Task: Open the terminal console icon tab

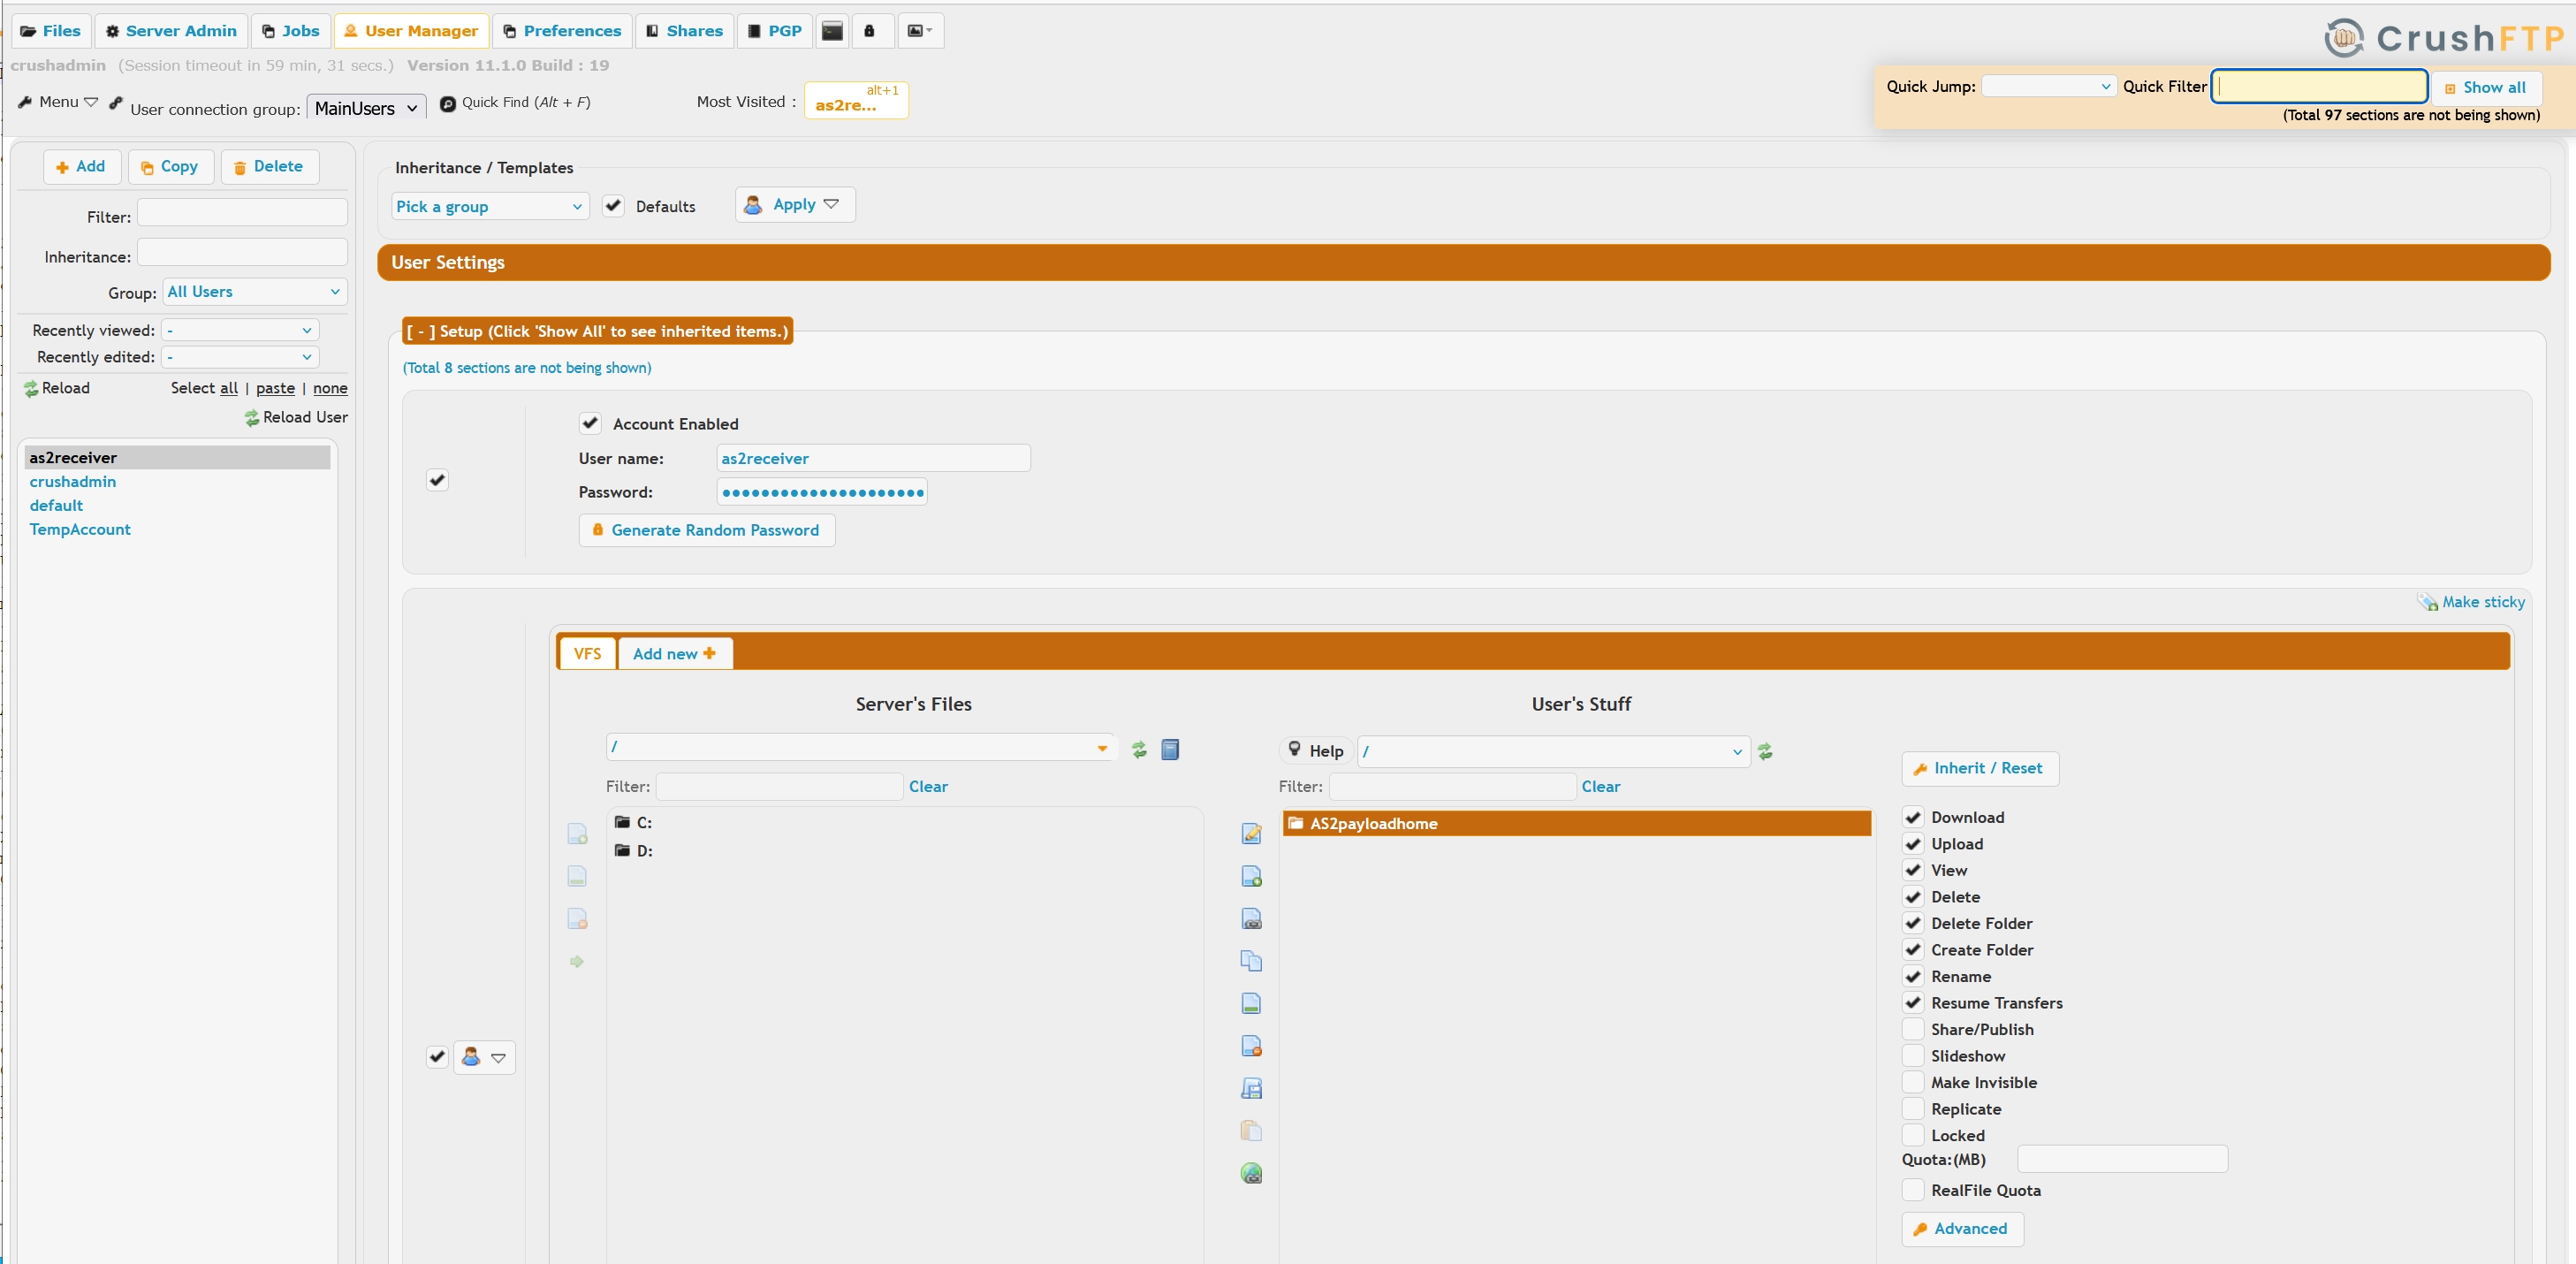Action: click(832, 31)
